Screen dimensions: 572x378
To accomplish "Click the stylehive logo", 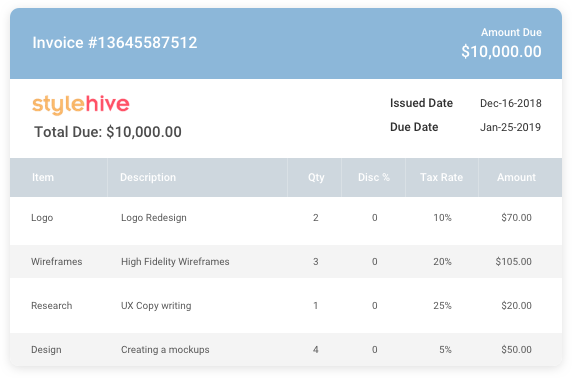I will (81, 105).
